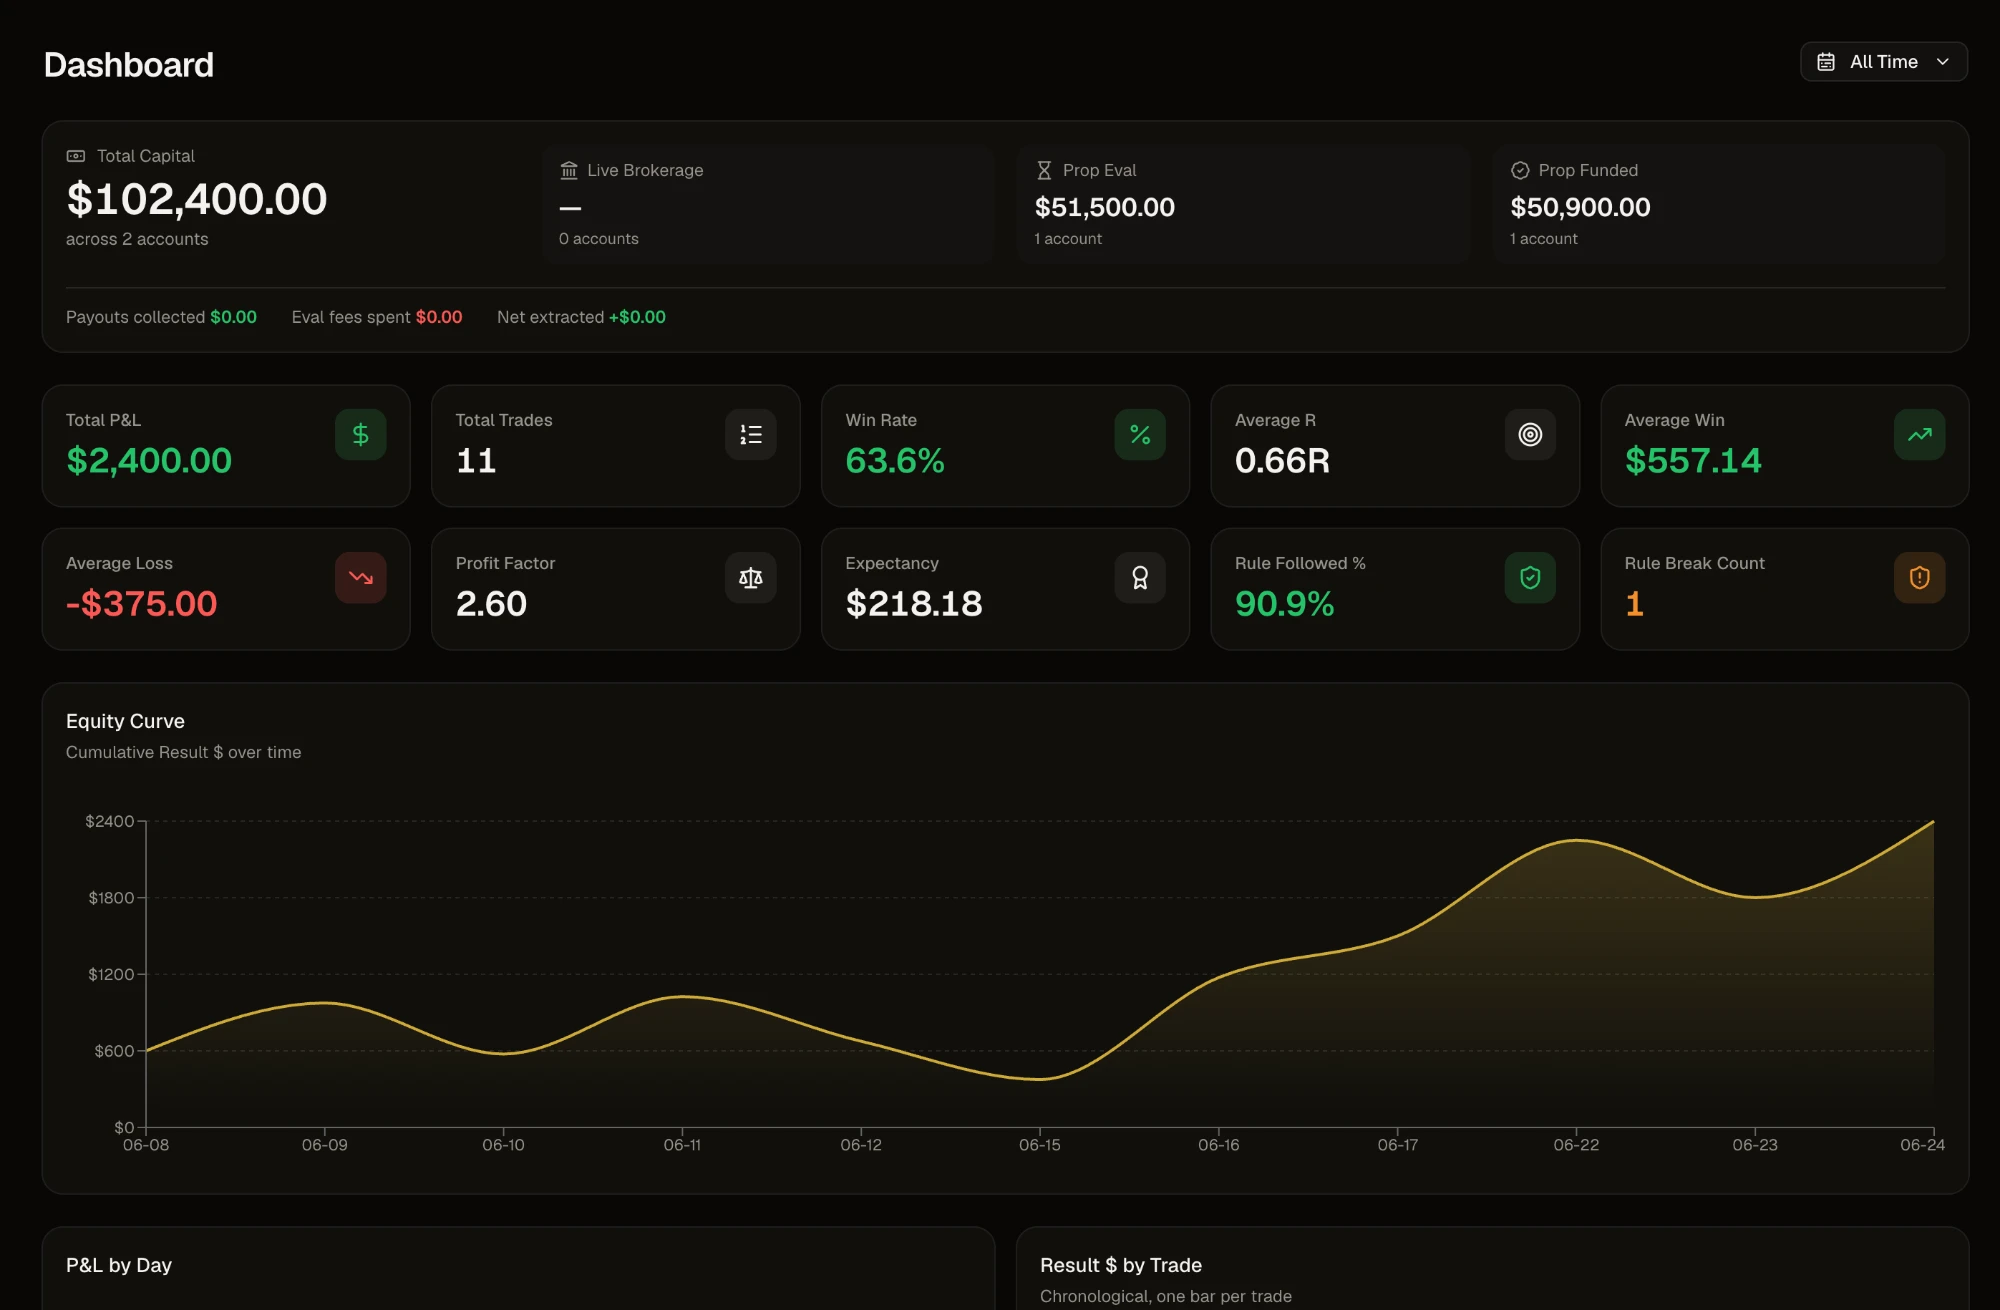2000x1310 pixels.
Task: Click the Total Capital banknote icon
Action: pos(76,156)
